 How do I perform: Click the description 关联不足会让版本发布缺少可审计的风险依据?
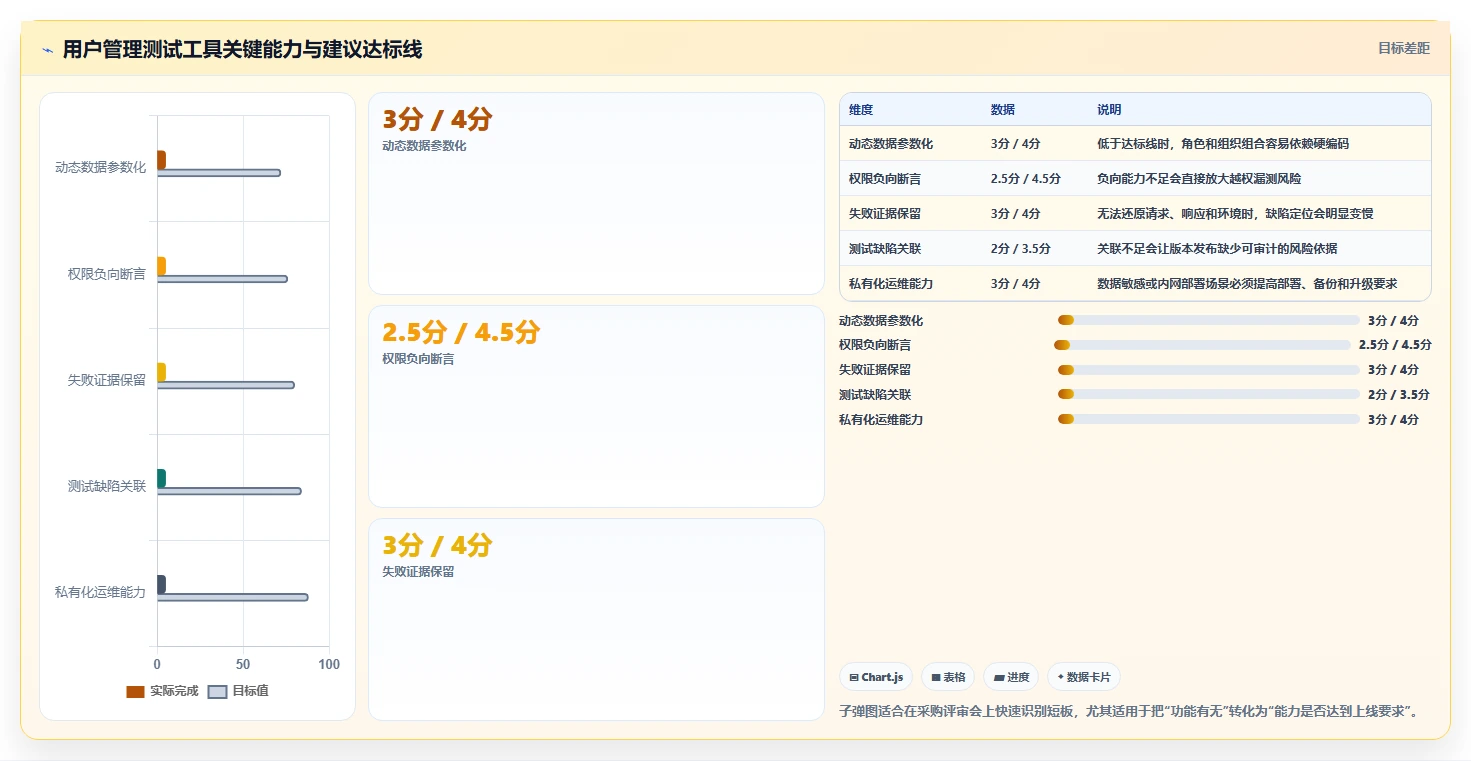pos(1217,249)
